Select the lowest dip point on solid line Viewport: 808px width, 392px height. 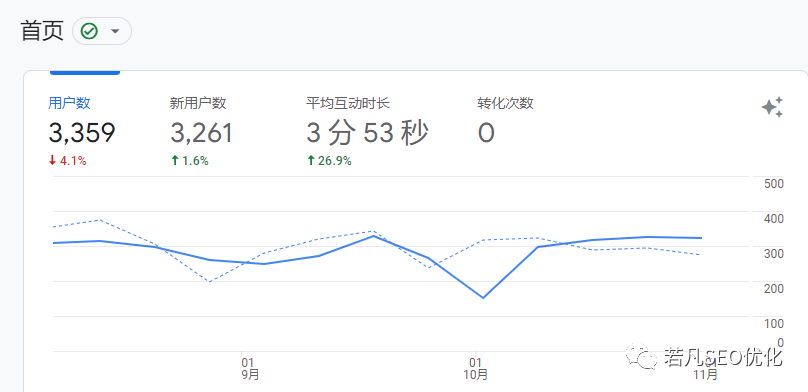click(483, 298)
